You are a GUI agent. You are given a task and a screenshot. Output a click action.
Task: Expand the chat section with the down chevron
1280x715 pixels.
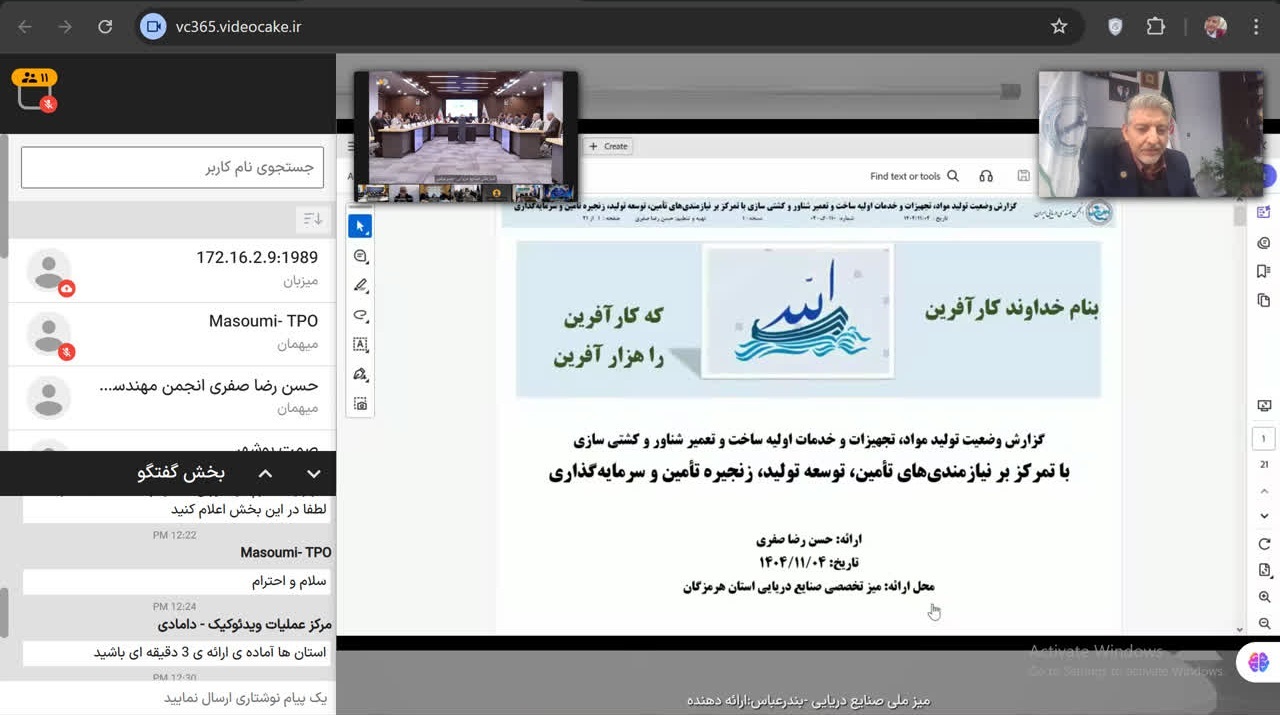[313, 473]
